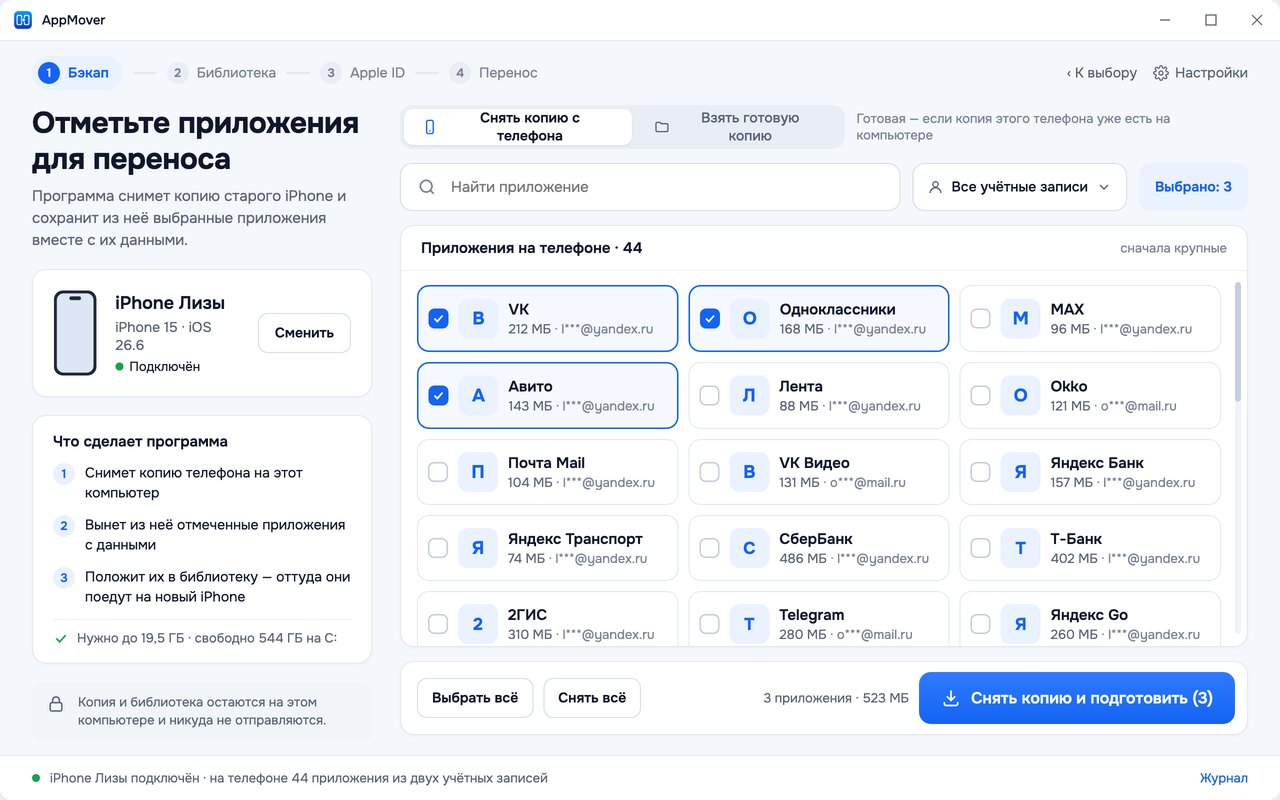Click the Okko app letter icon
The height and width of the screenshot is (800, 1280).
(x=1021, y=396)
